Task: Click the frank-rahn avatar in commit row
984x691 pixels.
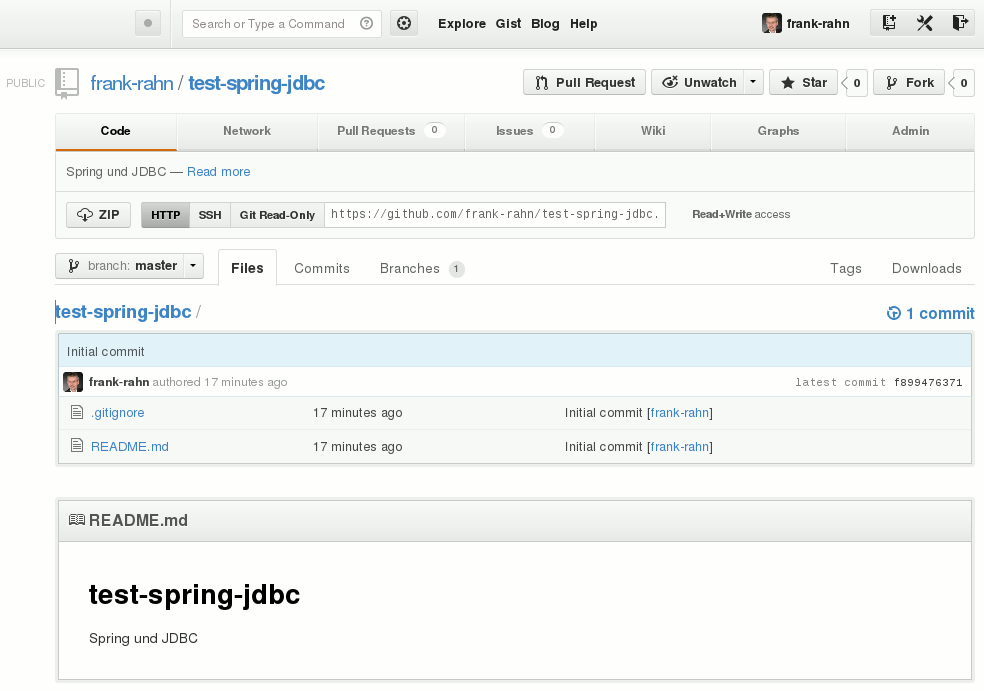Action: point(73,382)
